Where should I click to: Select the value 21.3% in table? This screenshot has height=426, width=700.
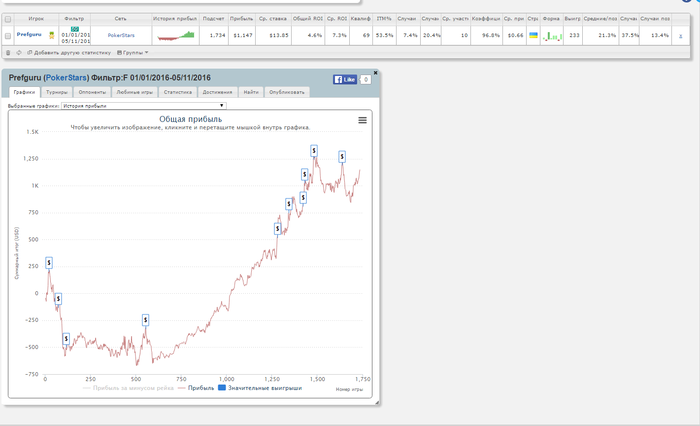(608, 35)
